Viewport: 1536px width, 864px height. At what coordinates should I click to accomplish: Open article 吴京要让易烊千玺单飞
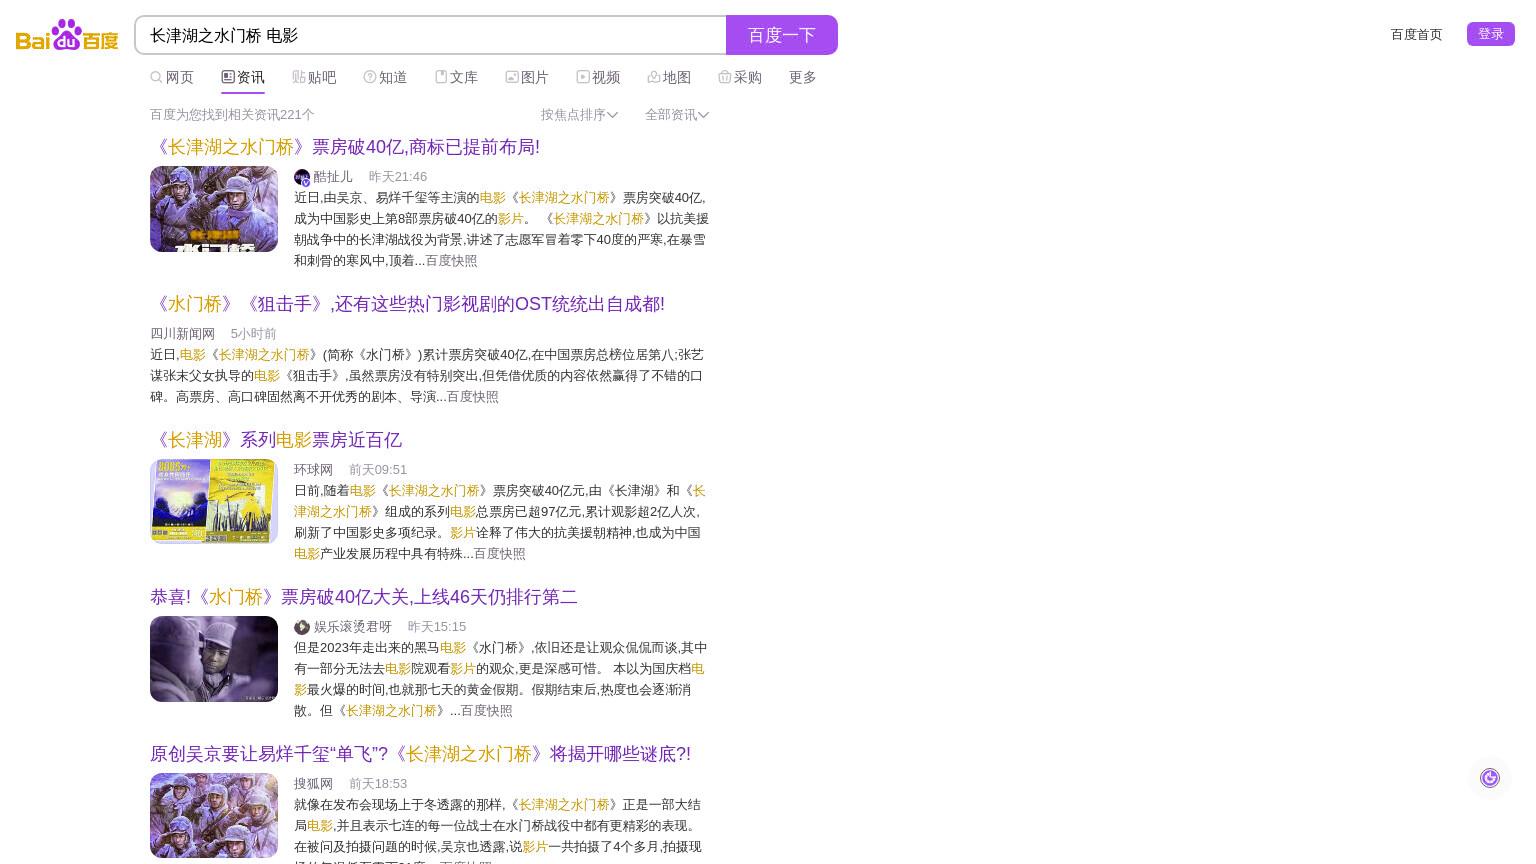pos(420,754)
